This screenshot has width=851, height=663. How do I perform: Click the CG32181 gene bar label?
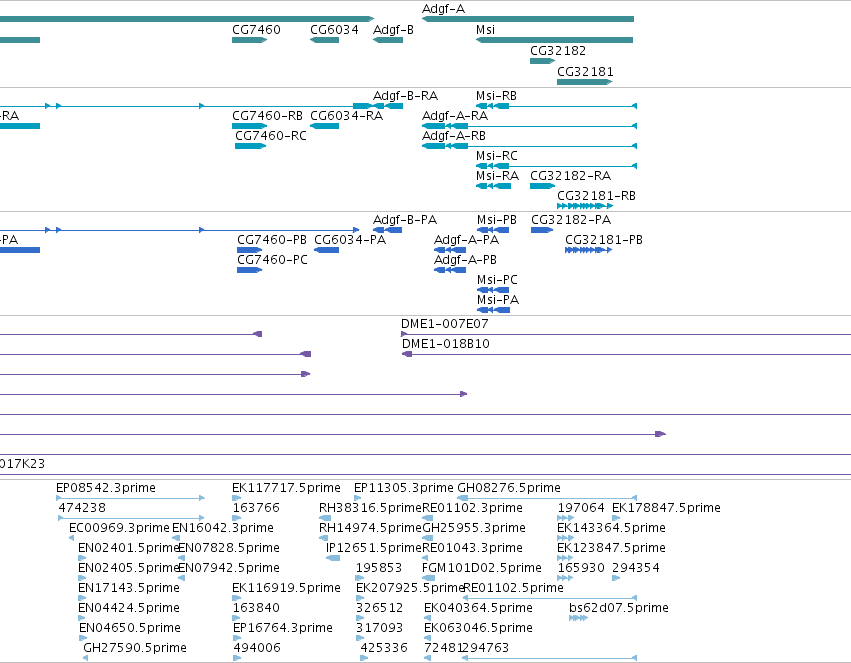click(x=585, y=72)
